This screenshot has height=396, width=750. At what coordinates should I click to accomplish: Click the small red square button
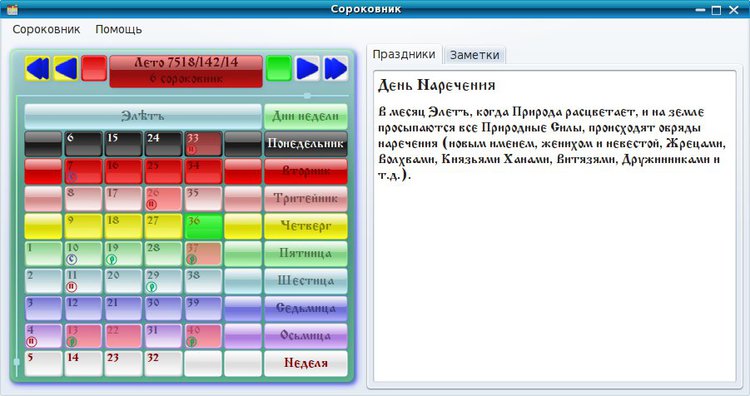94,68
